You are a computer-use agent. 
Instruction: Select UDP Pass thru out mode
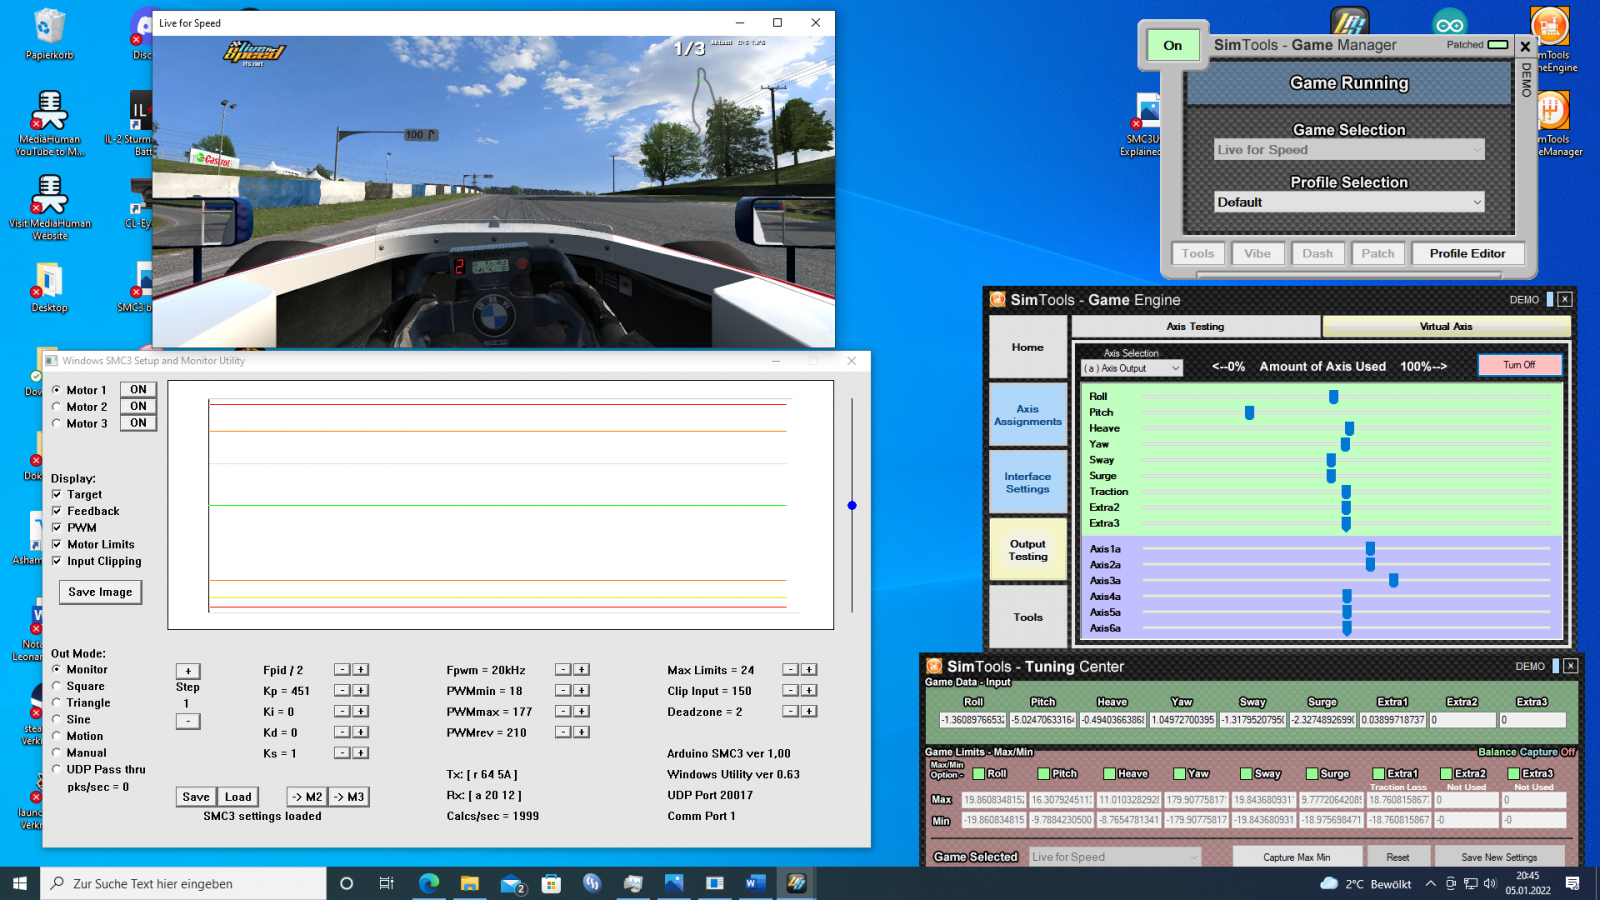pyautogui.click(x=57, y=769)
